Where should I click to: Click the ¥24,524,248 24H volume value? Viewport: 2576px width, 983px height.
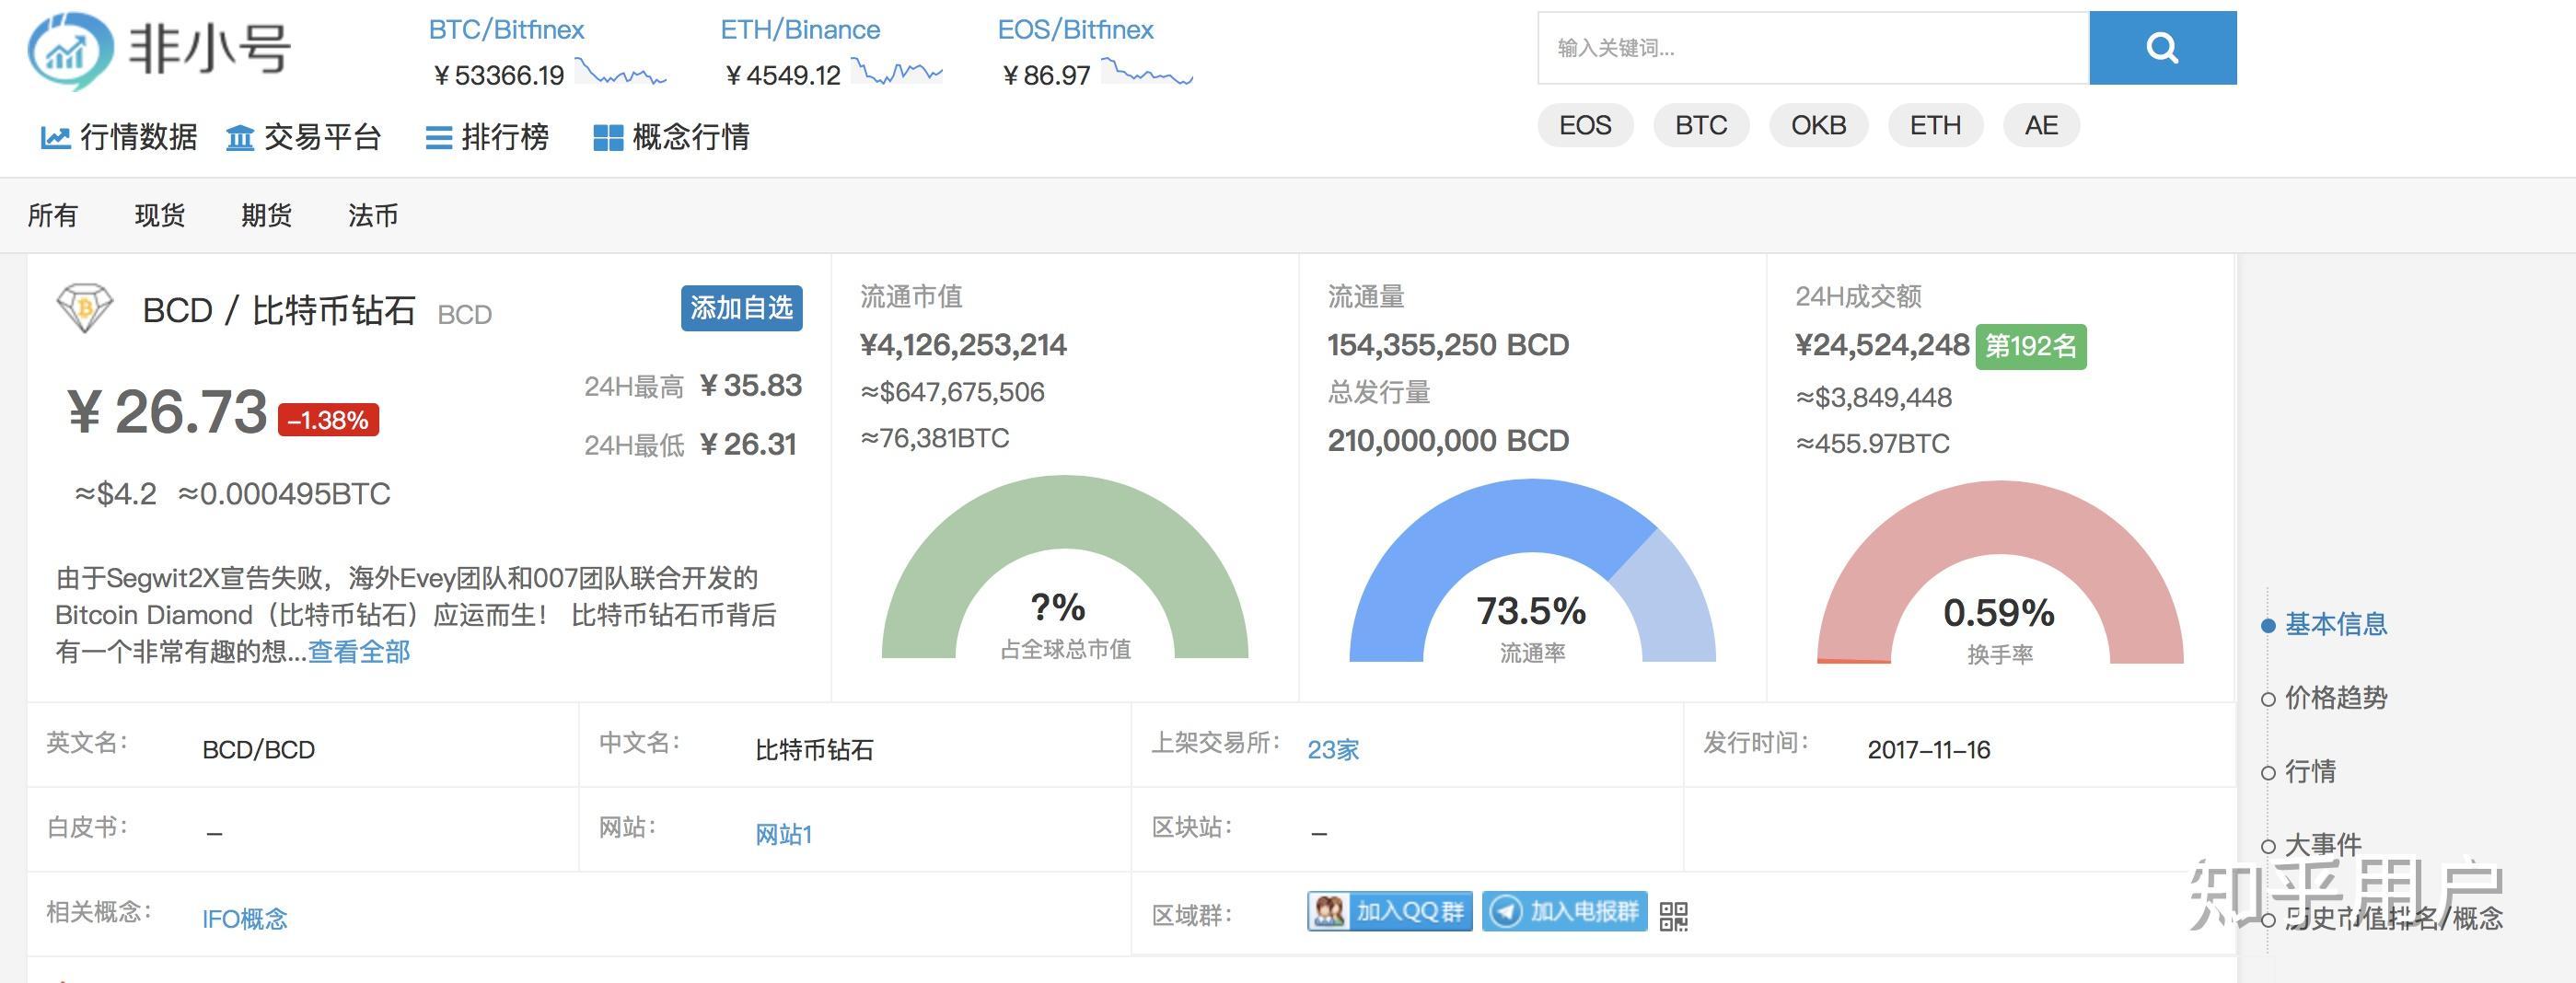[1882, 345]
